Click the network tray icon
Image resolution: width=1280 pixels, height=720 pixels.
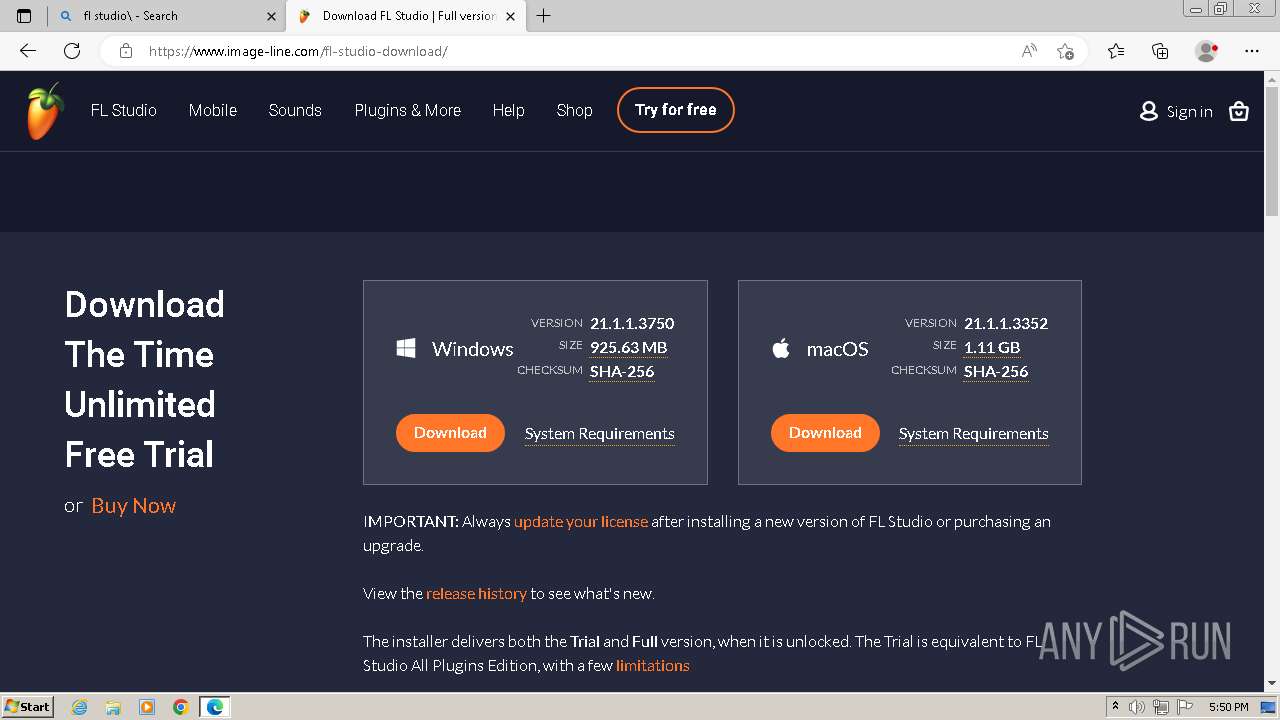tap(1161, 707)
